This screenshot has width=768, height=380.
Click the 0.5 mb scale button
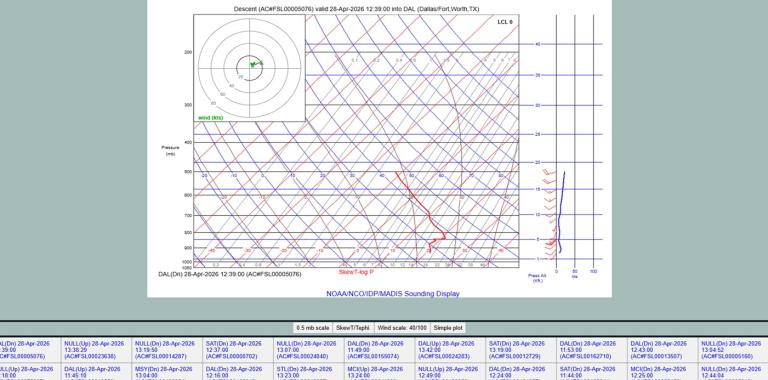312,328
